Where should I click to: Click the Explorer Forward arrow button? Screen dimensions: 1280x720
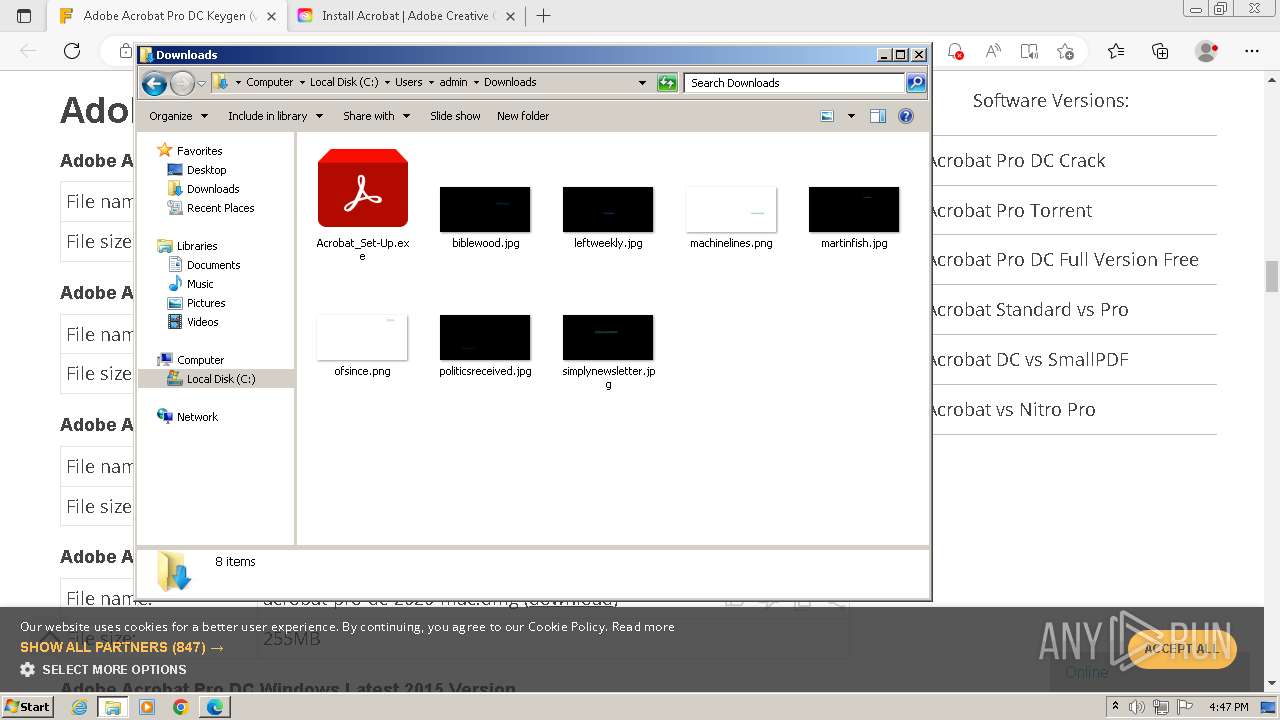[182, 83]
